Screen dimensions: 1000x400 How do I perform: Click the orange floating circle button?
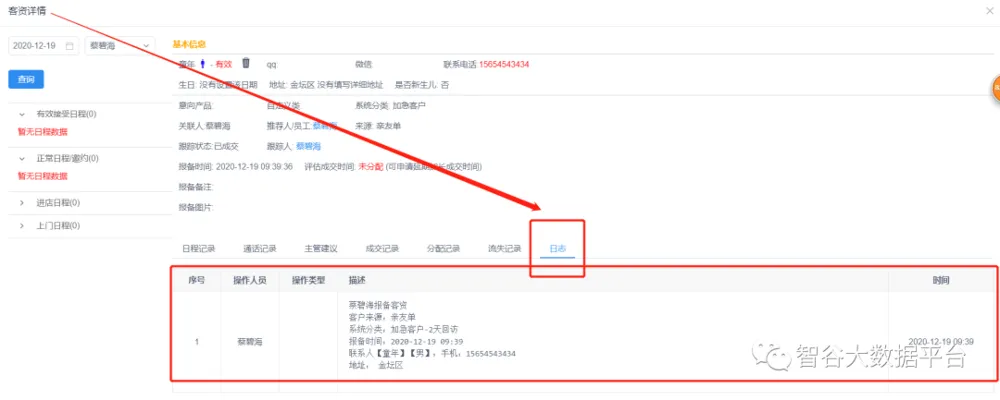tap(995, 90)
